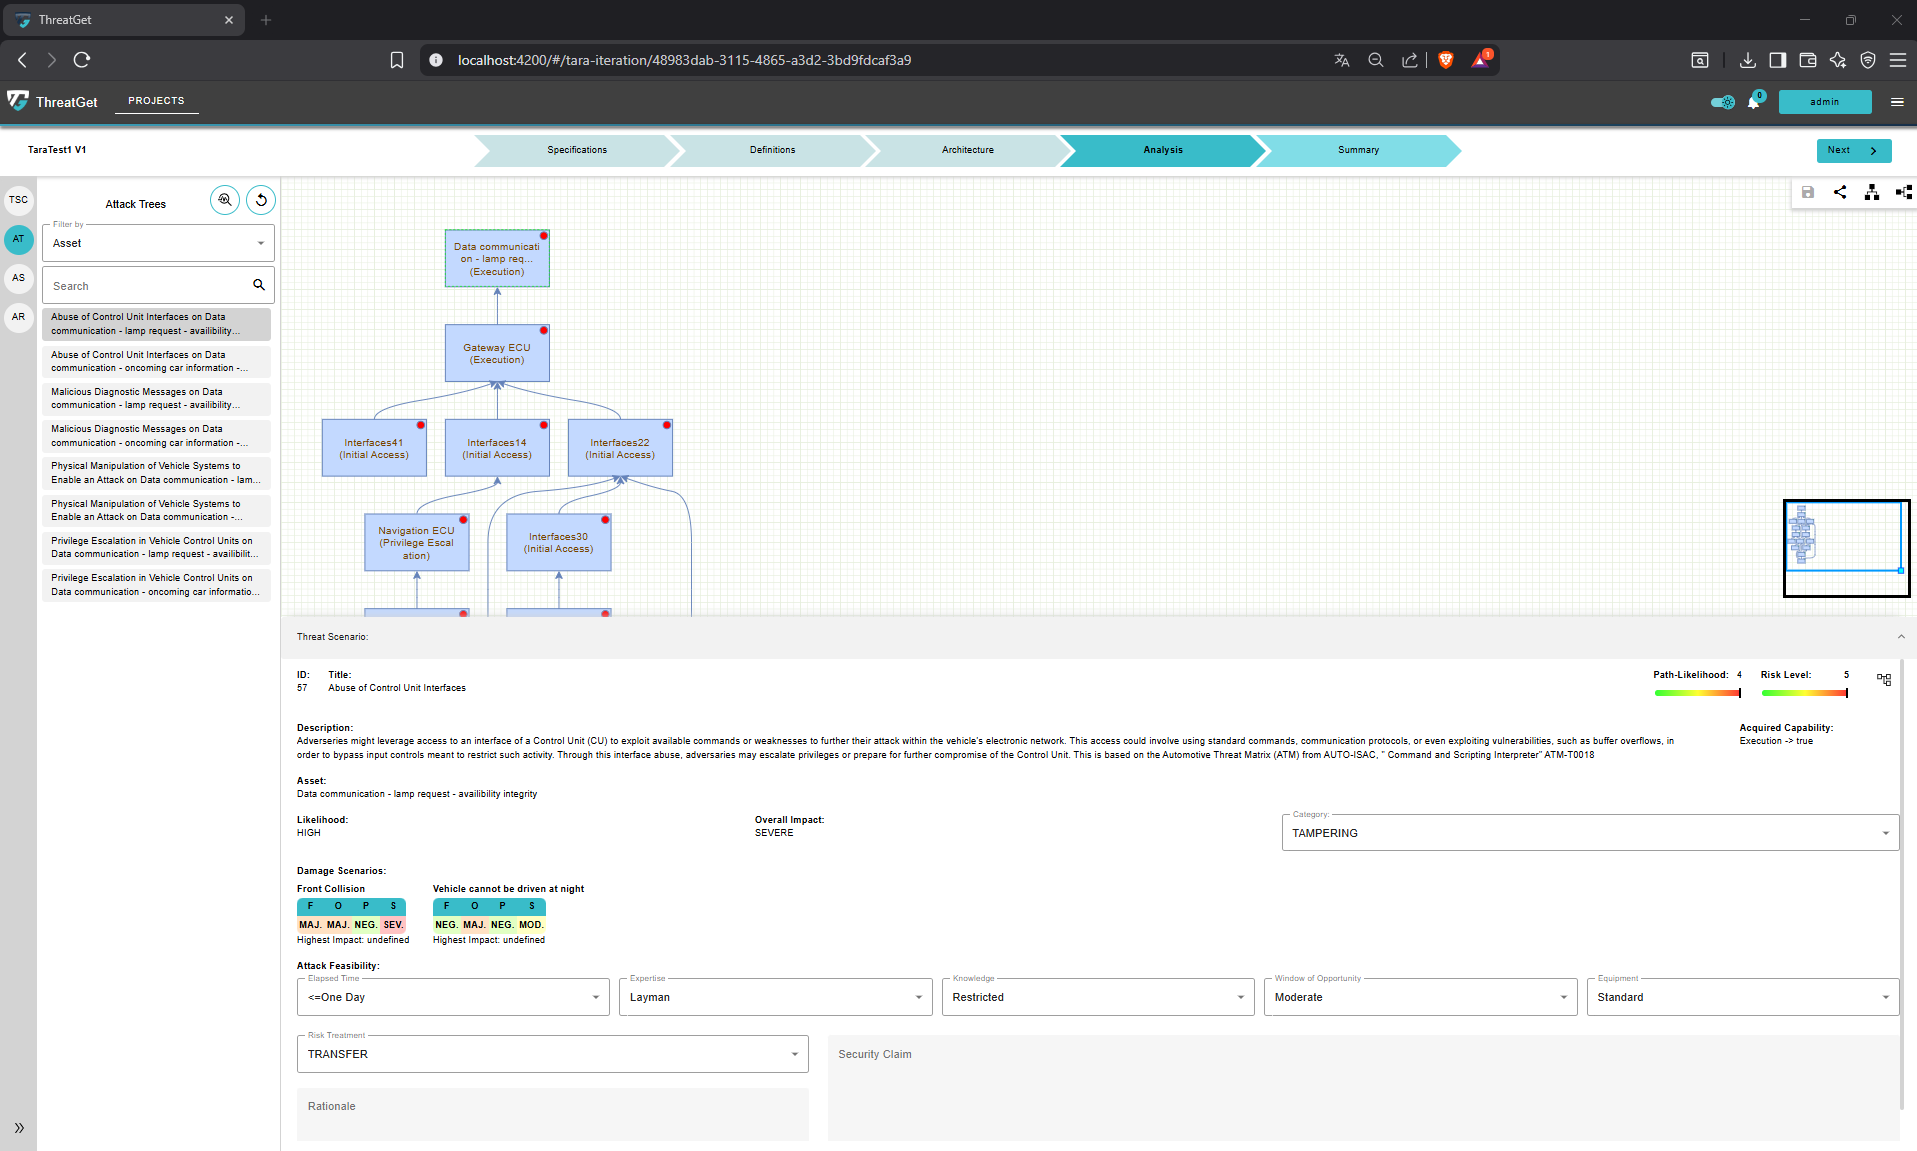Click the disabled save icon on canvas
Image resolution: width=1917 pixels, height=1151 pixels.
1808,192
